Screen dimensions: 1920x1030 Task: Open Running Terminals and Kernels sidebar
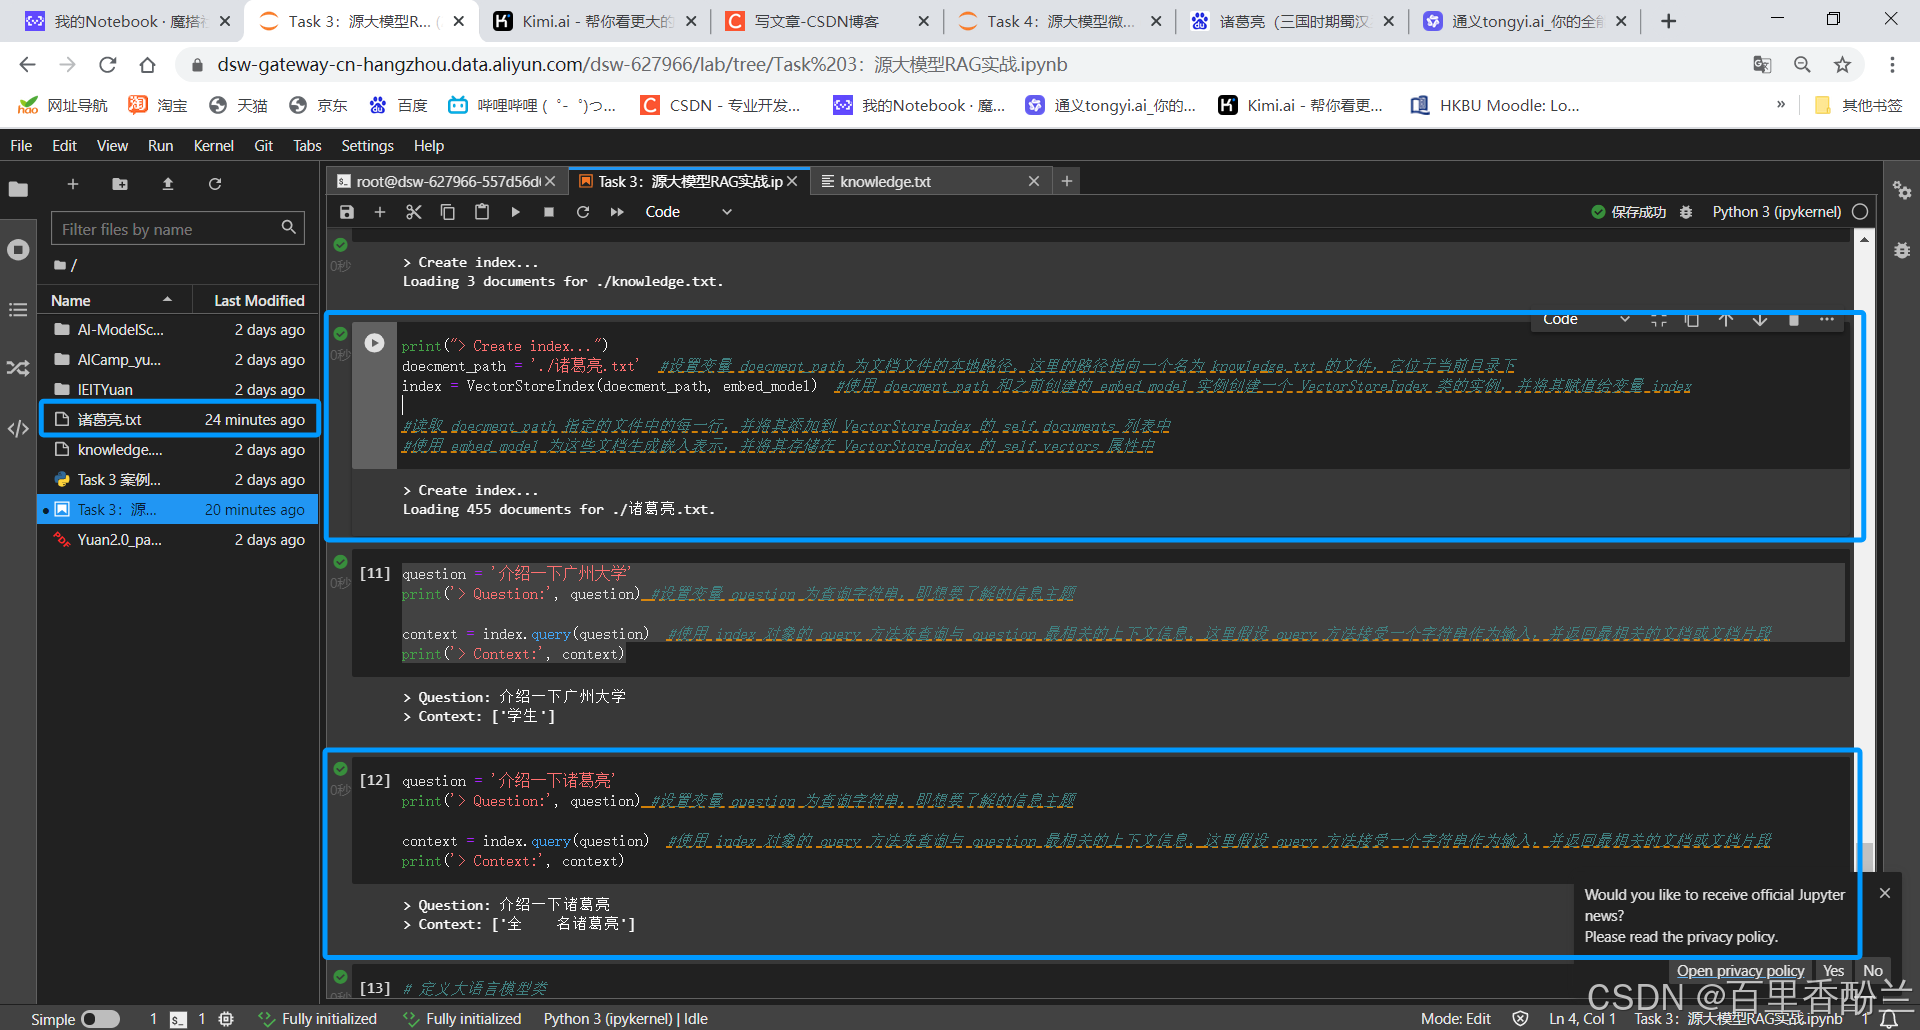18,249
